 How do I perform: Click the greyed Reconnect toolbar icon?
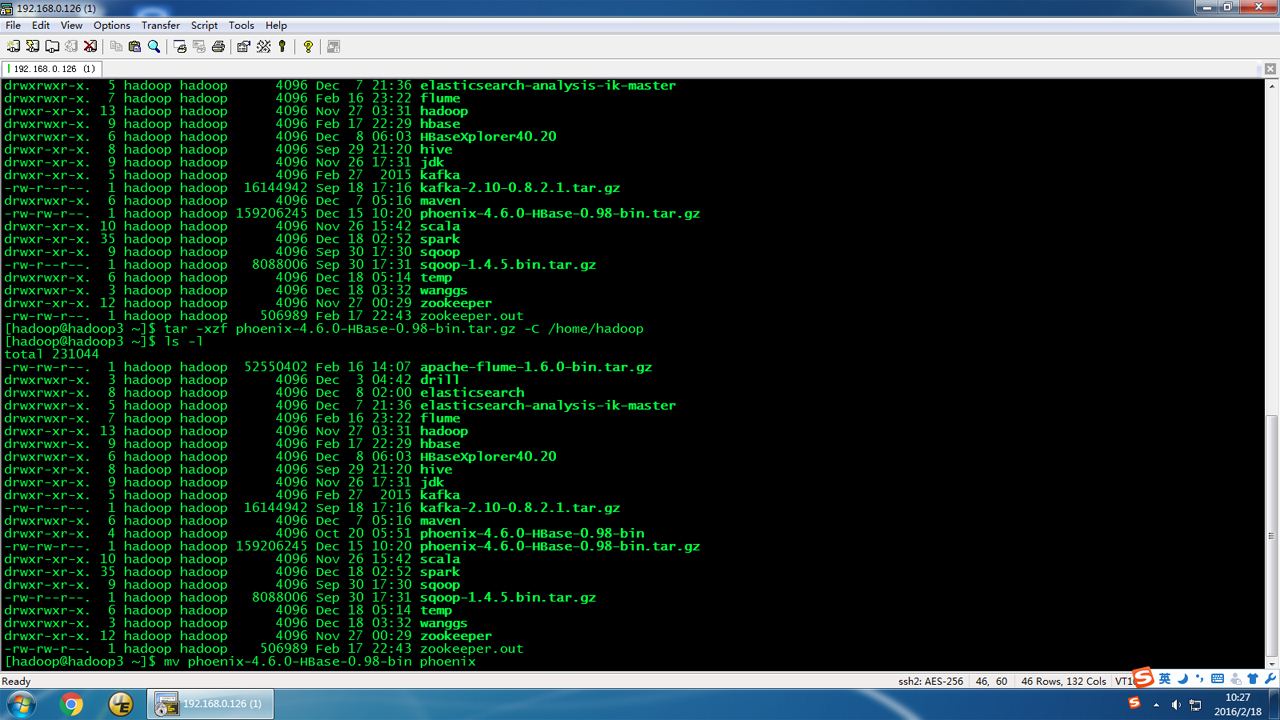tap(70, 46)
